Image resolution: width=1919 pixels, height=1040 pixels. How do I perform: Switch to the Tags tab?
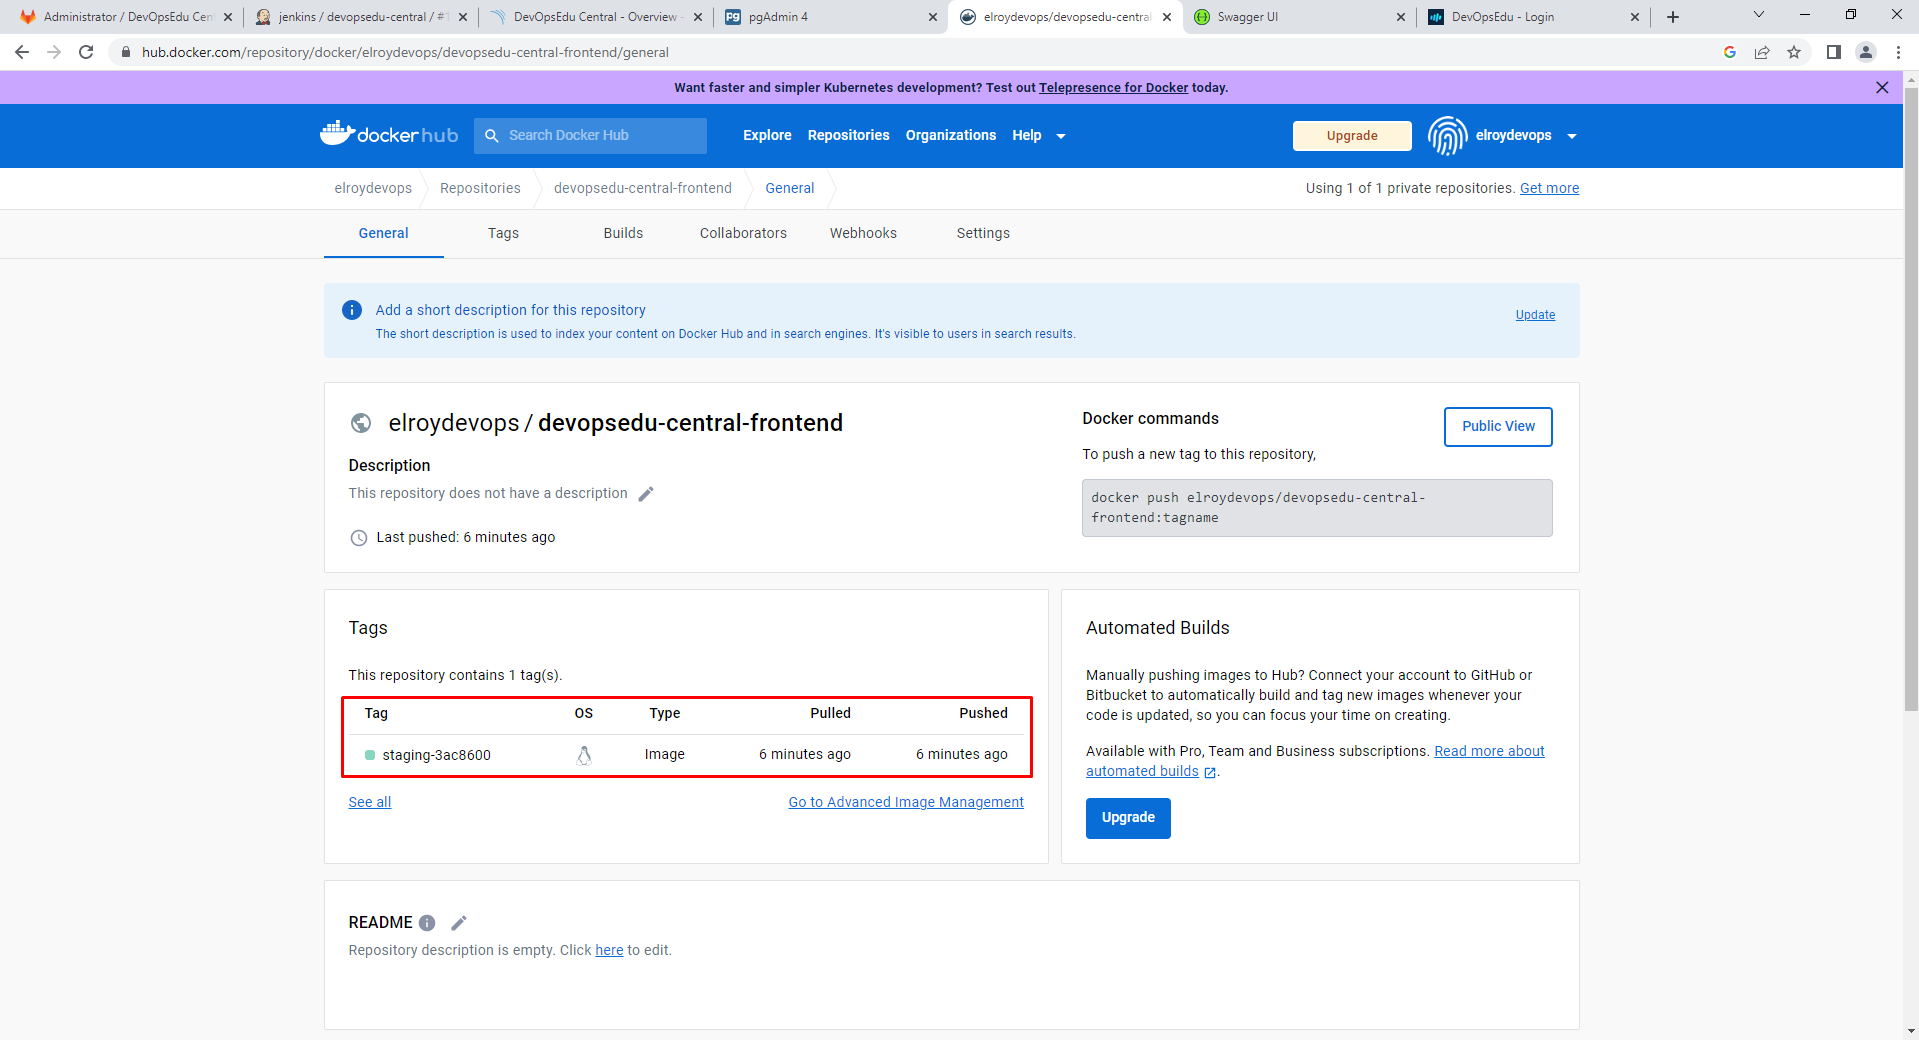click(503, 233)
